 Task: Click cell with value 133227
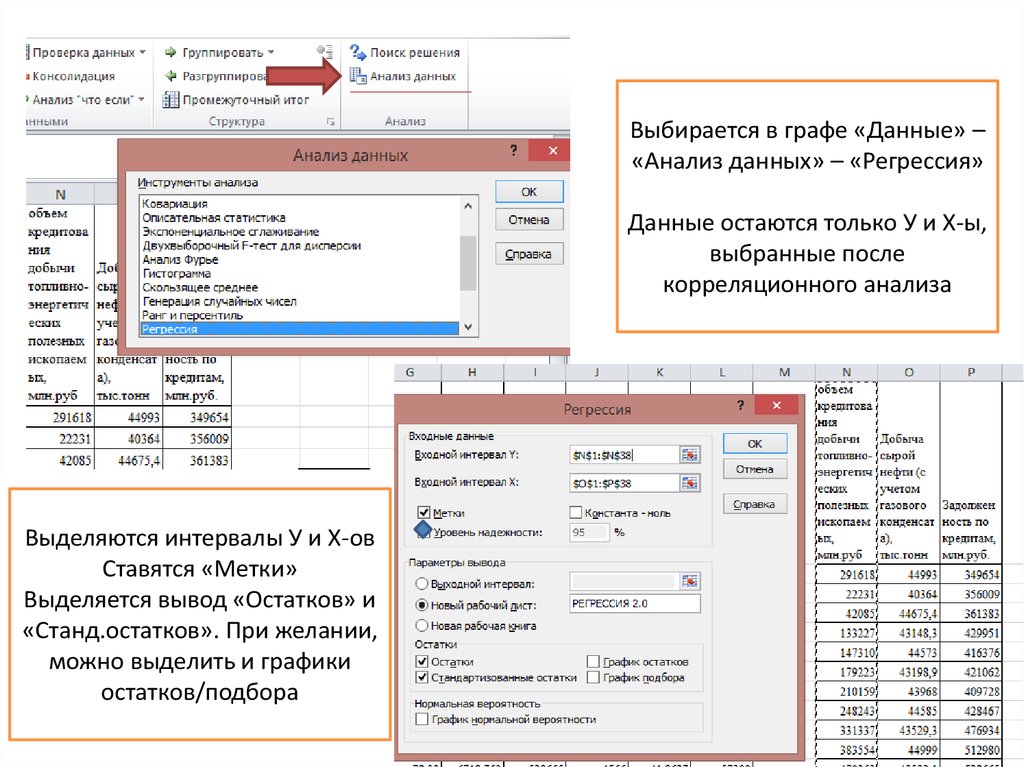846,632
